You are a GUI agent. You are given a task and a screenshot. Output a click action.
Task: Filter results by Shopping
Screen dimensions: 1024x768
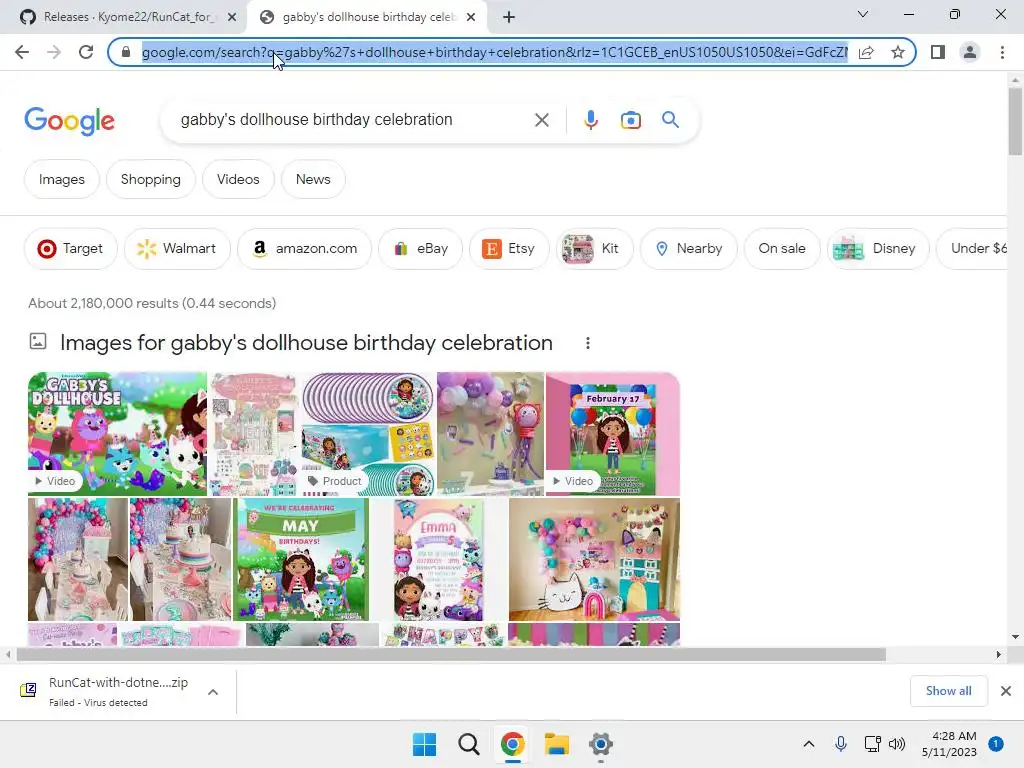[151, 179]
